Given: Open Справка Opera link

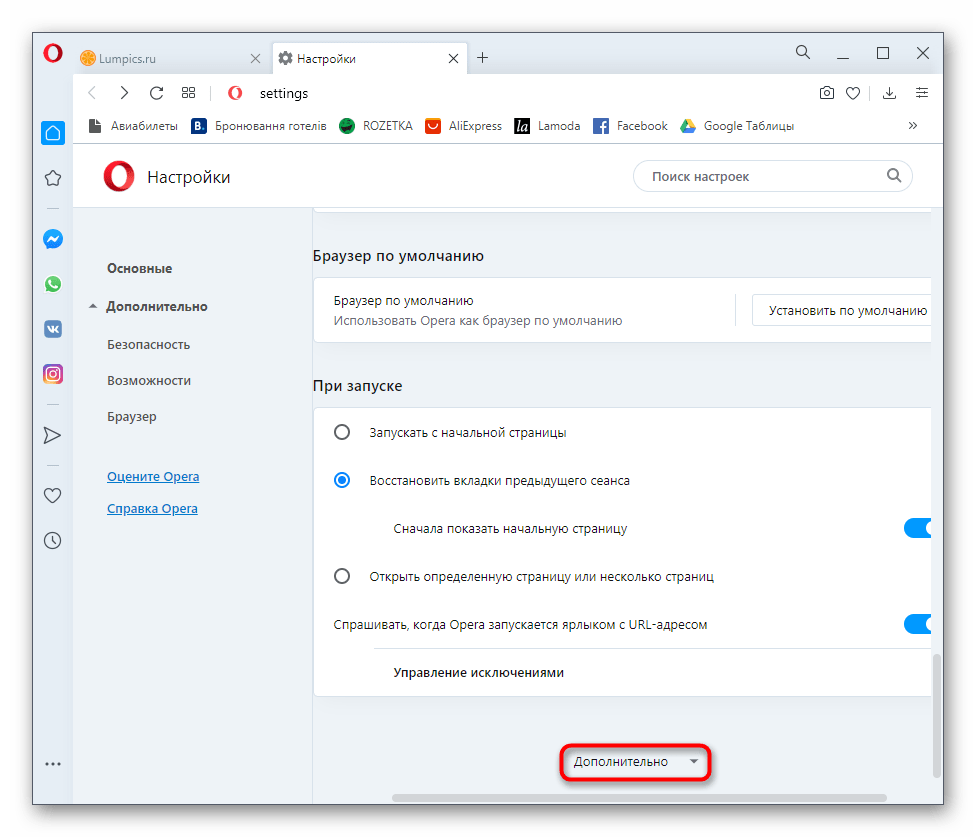Looking at the screenshot, I should (152, 508).
